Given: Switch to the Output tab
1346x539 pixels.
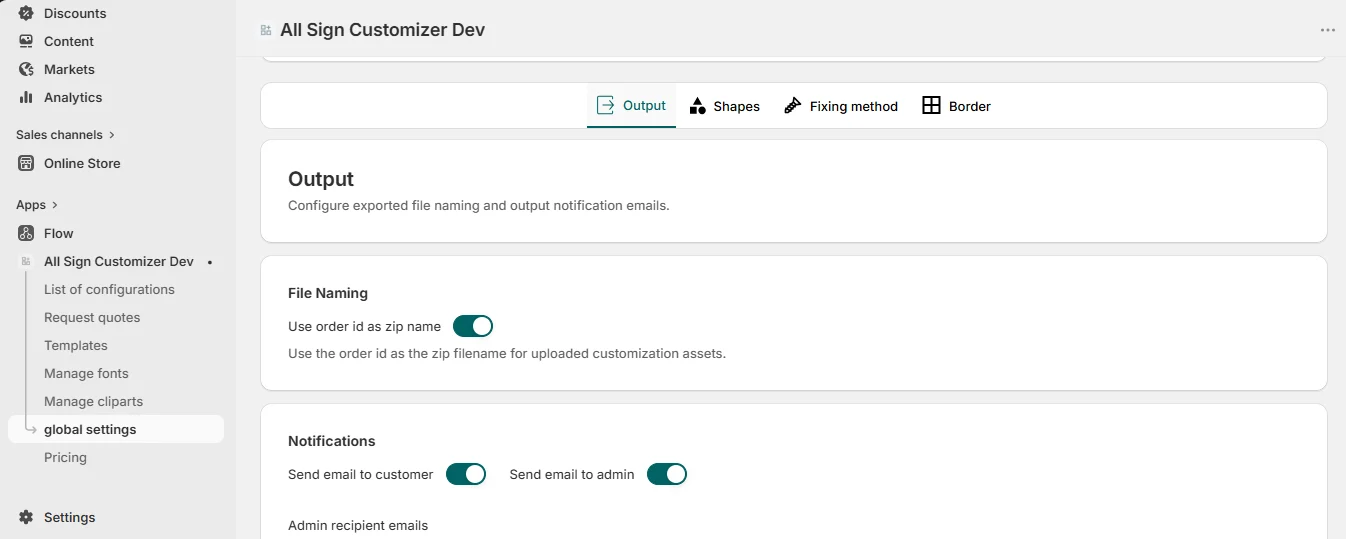Looking at the screenshot, I should click(x=631, y=105).
